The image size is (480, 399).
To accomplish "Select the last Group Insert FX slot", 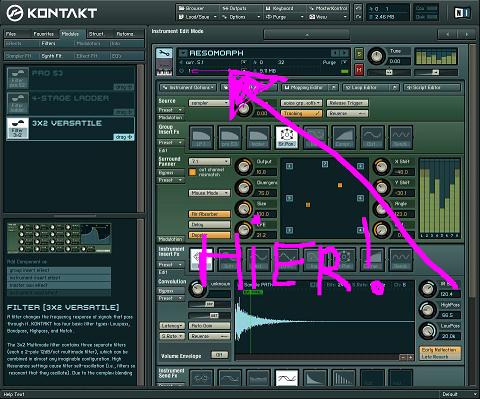I will click(401, 137).
